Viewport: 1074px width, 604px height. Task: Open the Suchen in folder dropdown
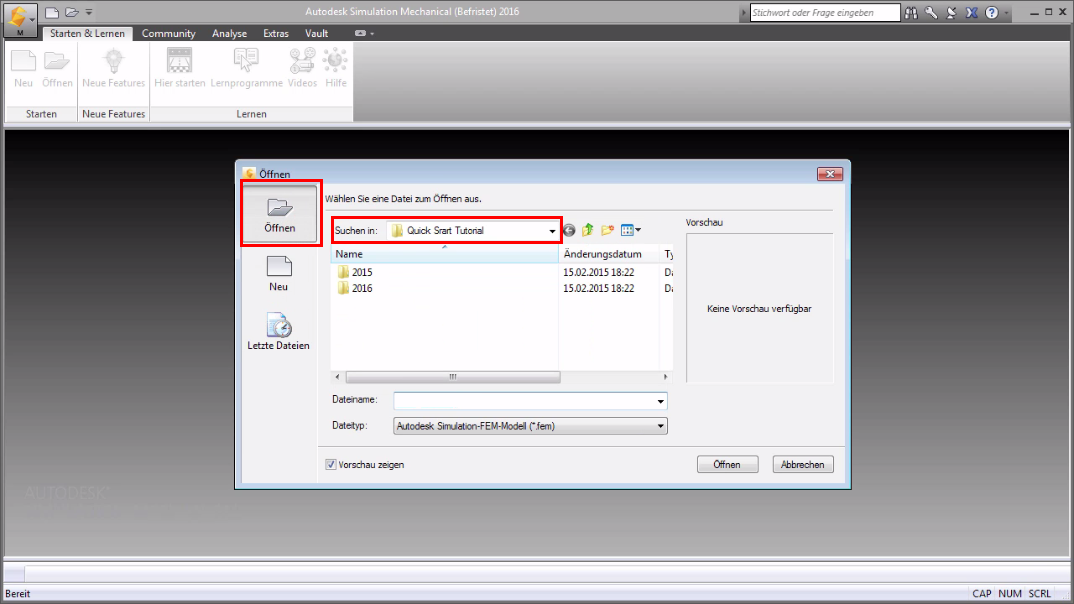pos(473,231)
